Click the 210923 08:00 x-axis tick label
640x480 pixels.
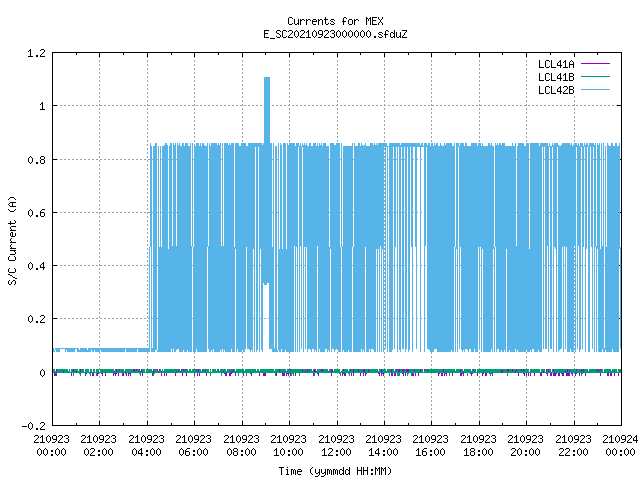click(241, 445)
